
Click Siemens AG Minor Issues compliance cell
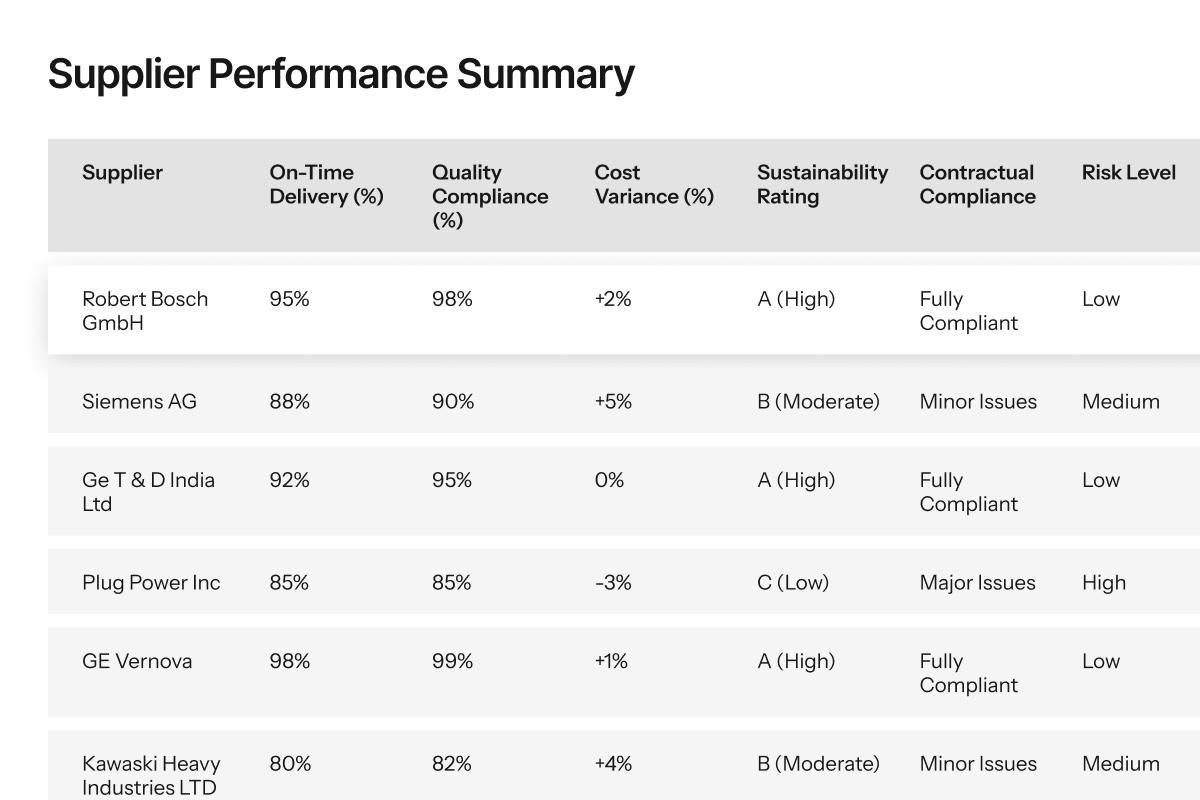tap(978, 402)
